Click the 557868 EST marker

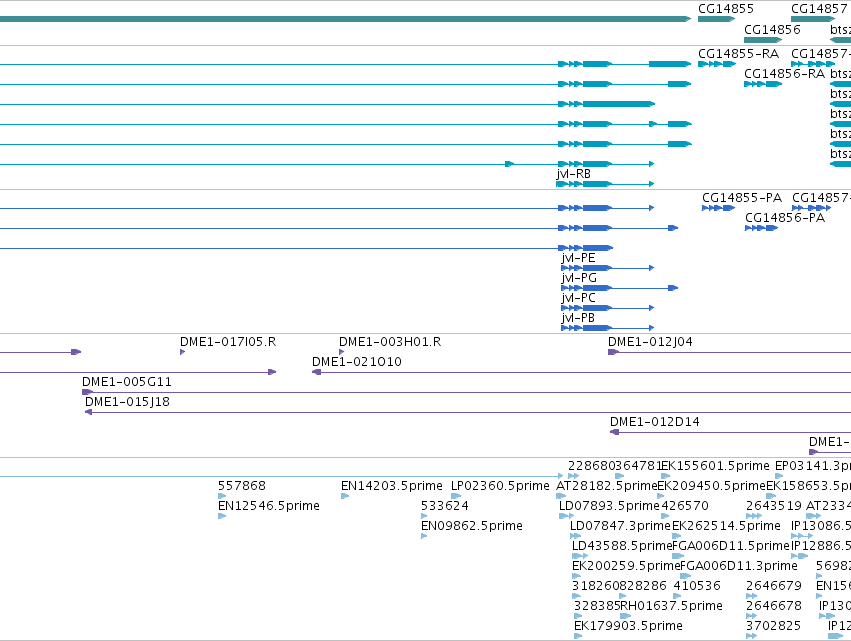pyautogui.click(x=222, y=496)
